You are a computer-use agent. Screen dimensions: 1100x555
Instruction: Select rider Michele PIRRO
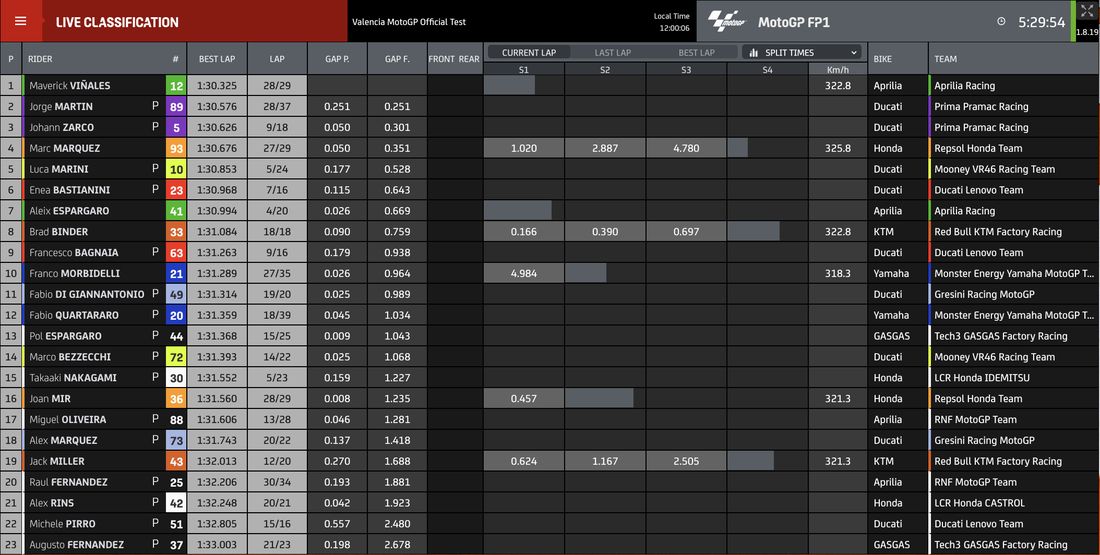(62, 524)
